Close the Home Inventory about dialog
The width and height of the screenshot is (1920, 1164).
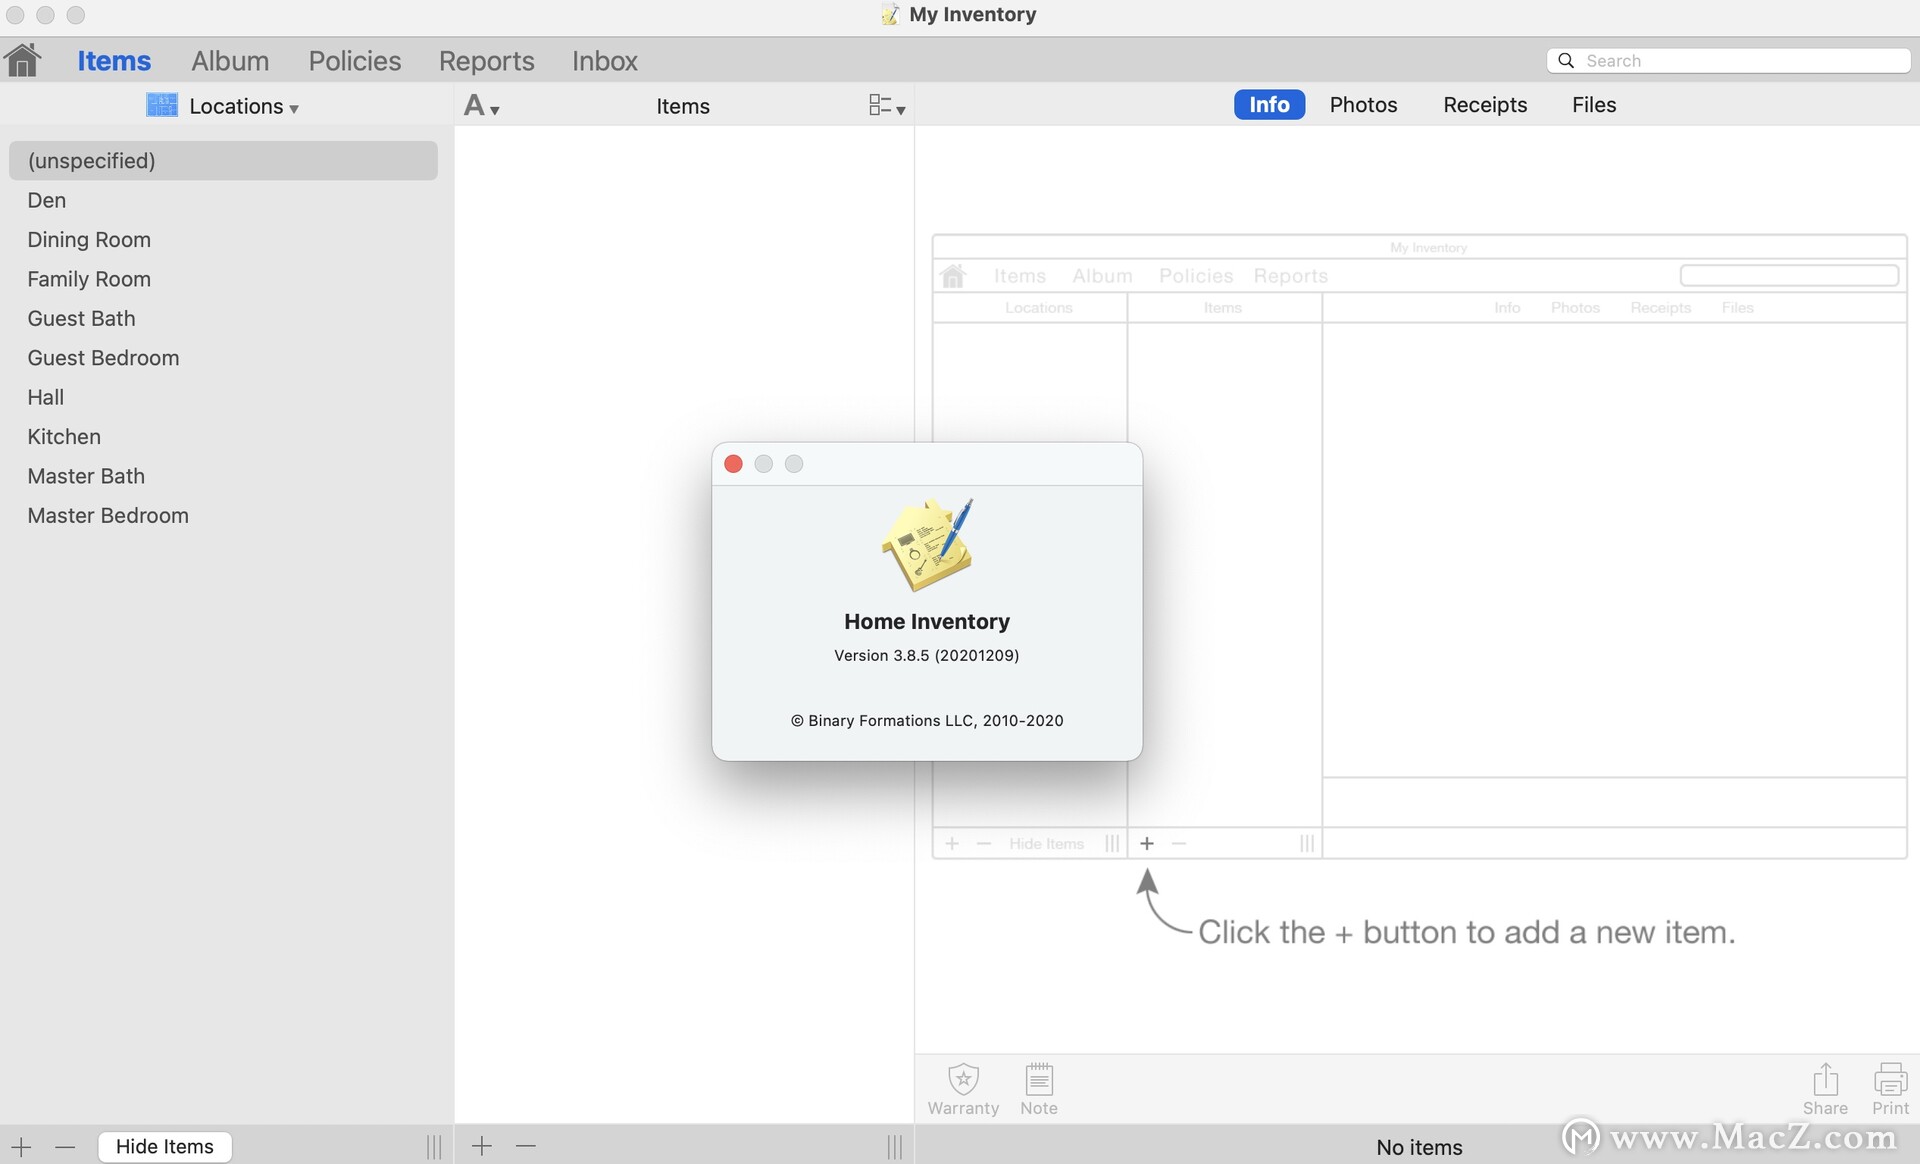[733, 464]
